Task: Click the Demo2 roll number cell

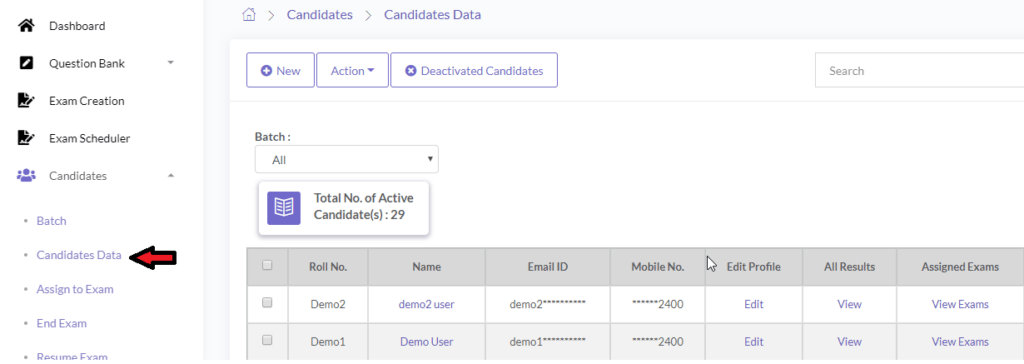Action: tap(328, 304)
